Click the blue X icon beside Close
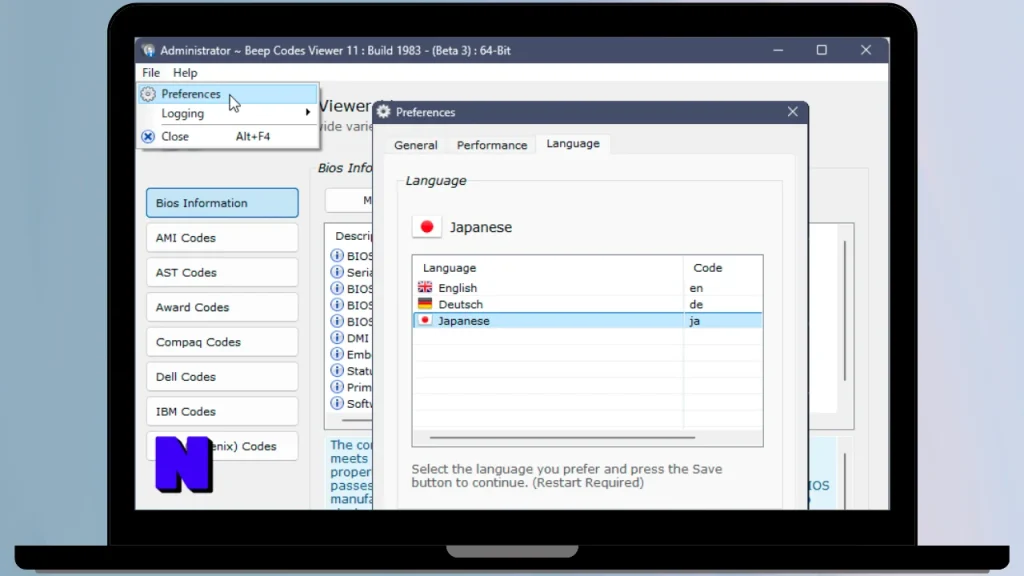The height and width of the screenshot is (576, 1024). click(x=148, y=136)
